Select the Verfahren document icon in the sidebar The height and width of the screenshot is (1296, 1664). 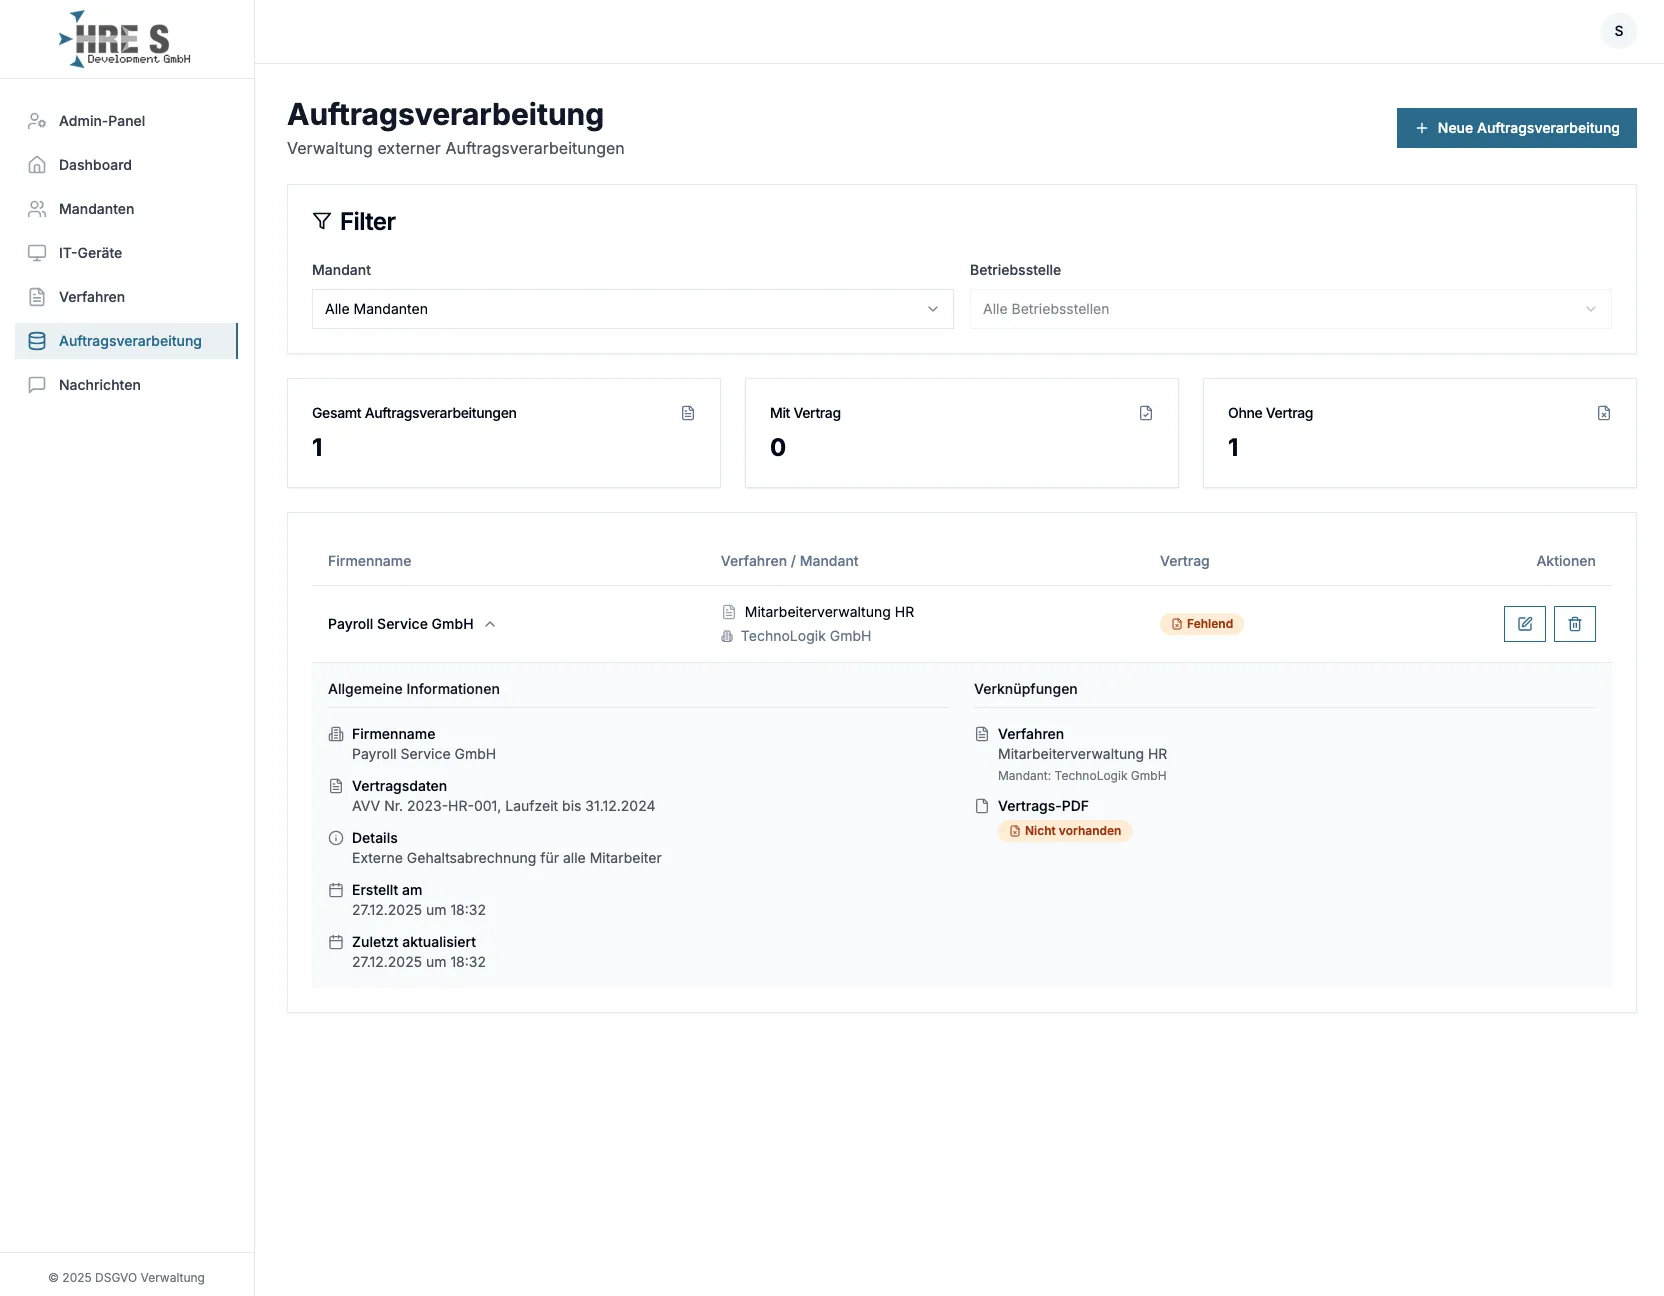[37, 297]
